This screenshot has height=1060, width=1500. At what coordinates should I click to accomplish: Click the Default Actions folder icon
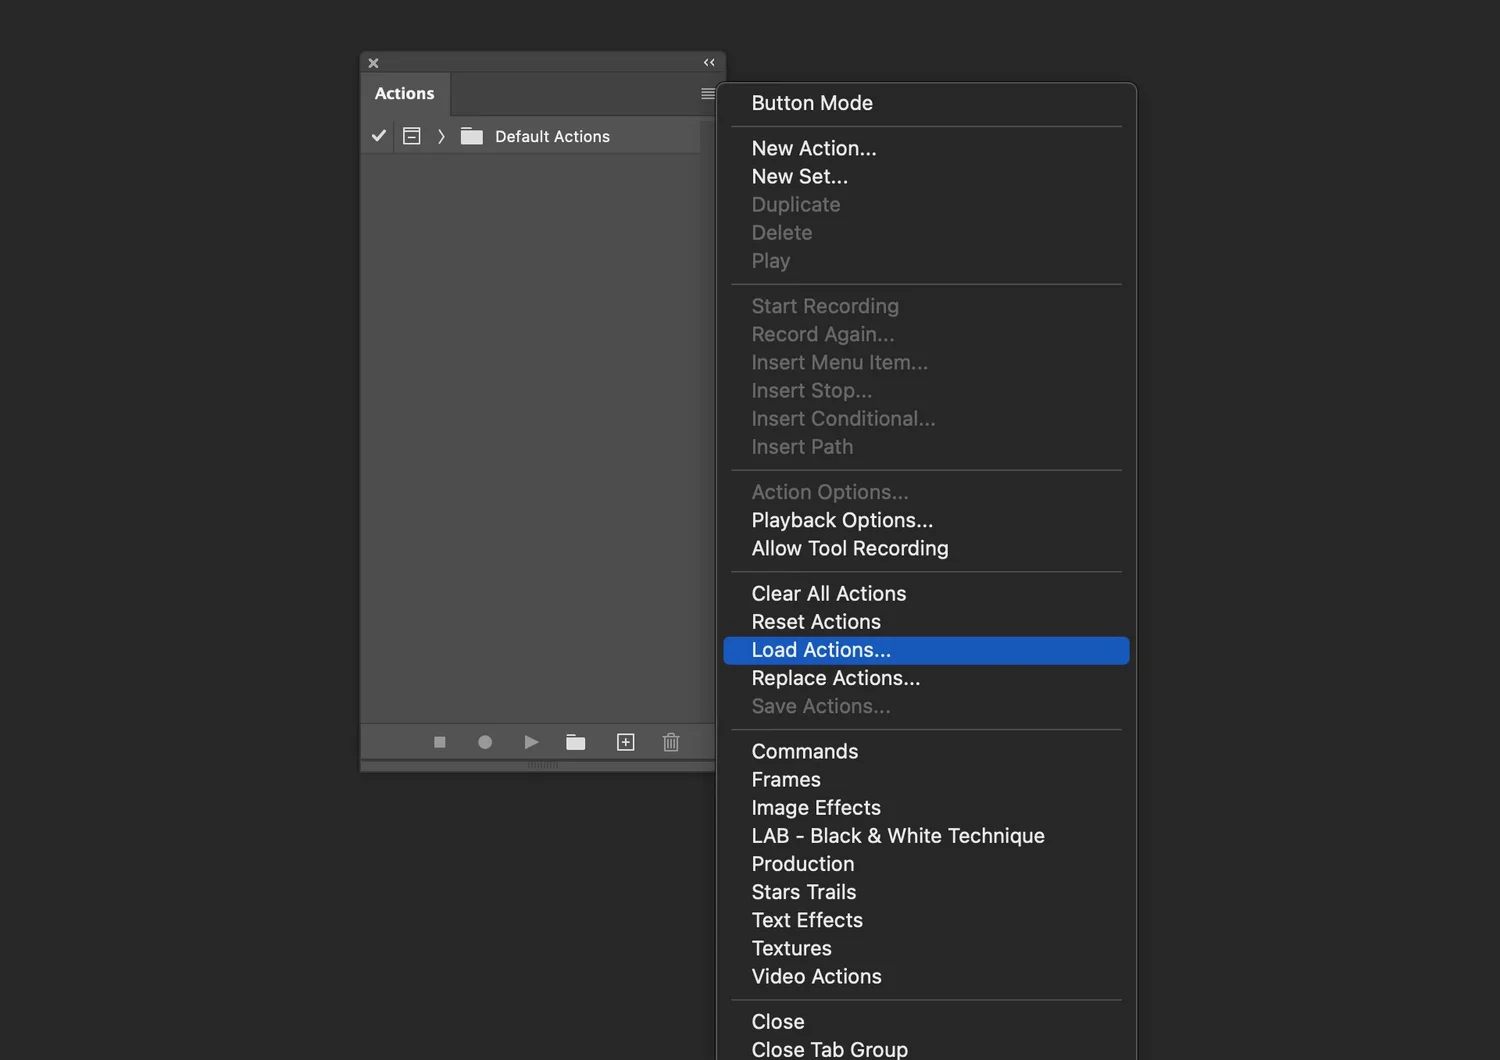[x=472, y=136]
